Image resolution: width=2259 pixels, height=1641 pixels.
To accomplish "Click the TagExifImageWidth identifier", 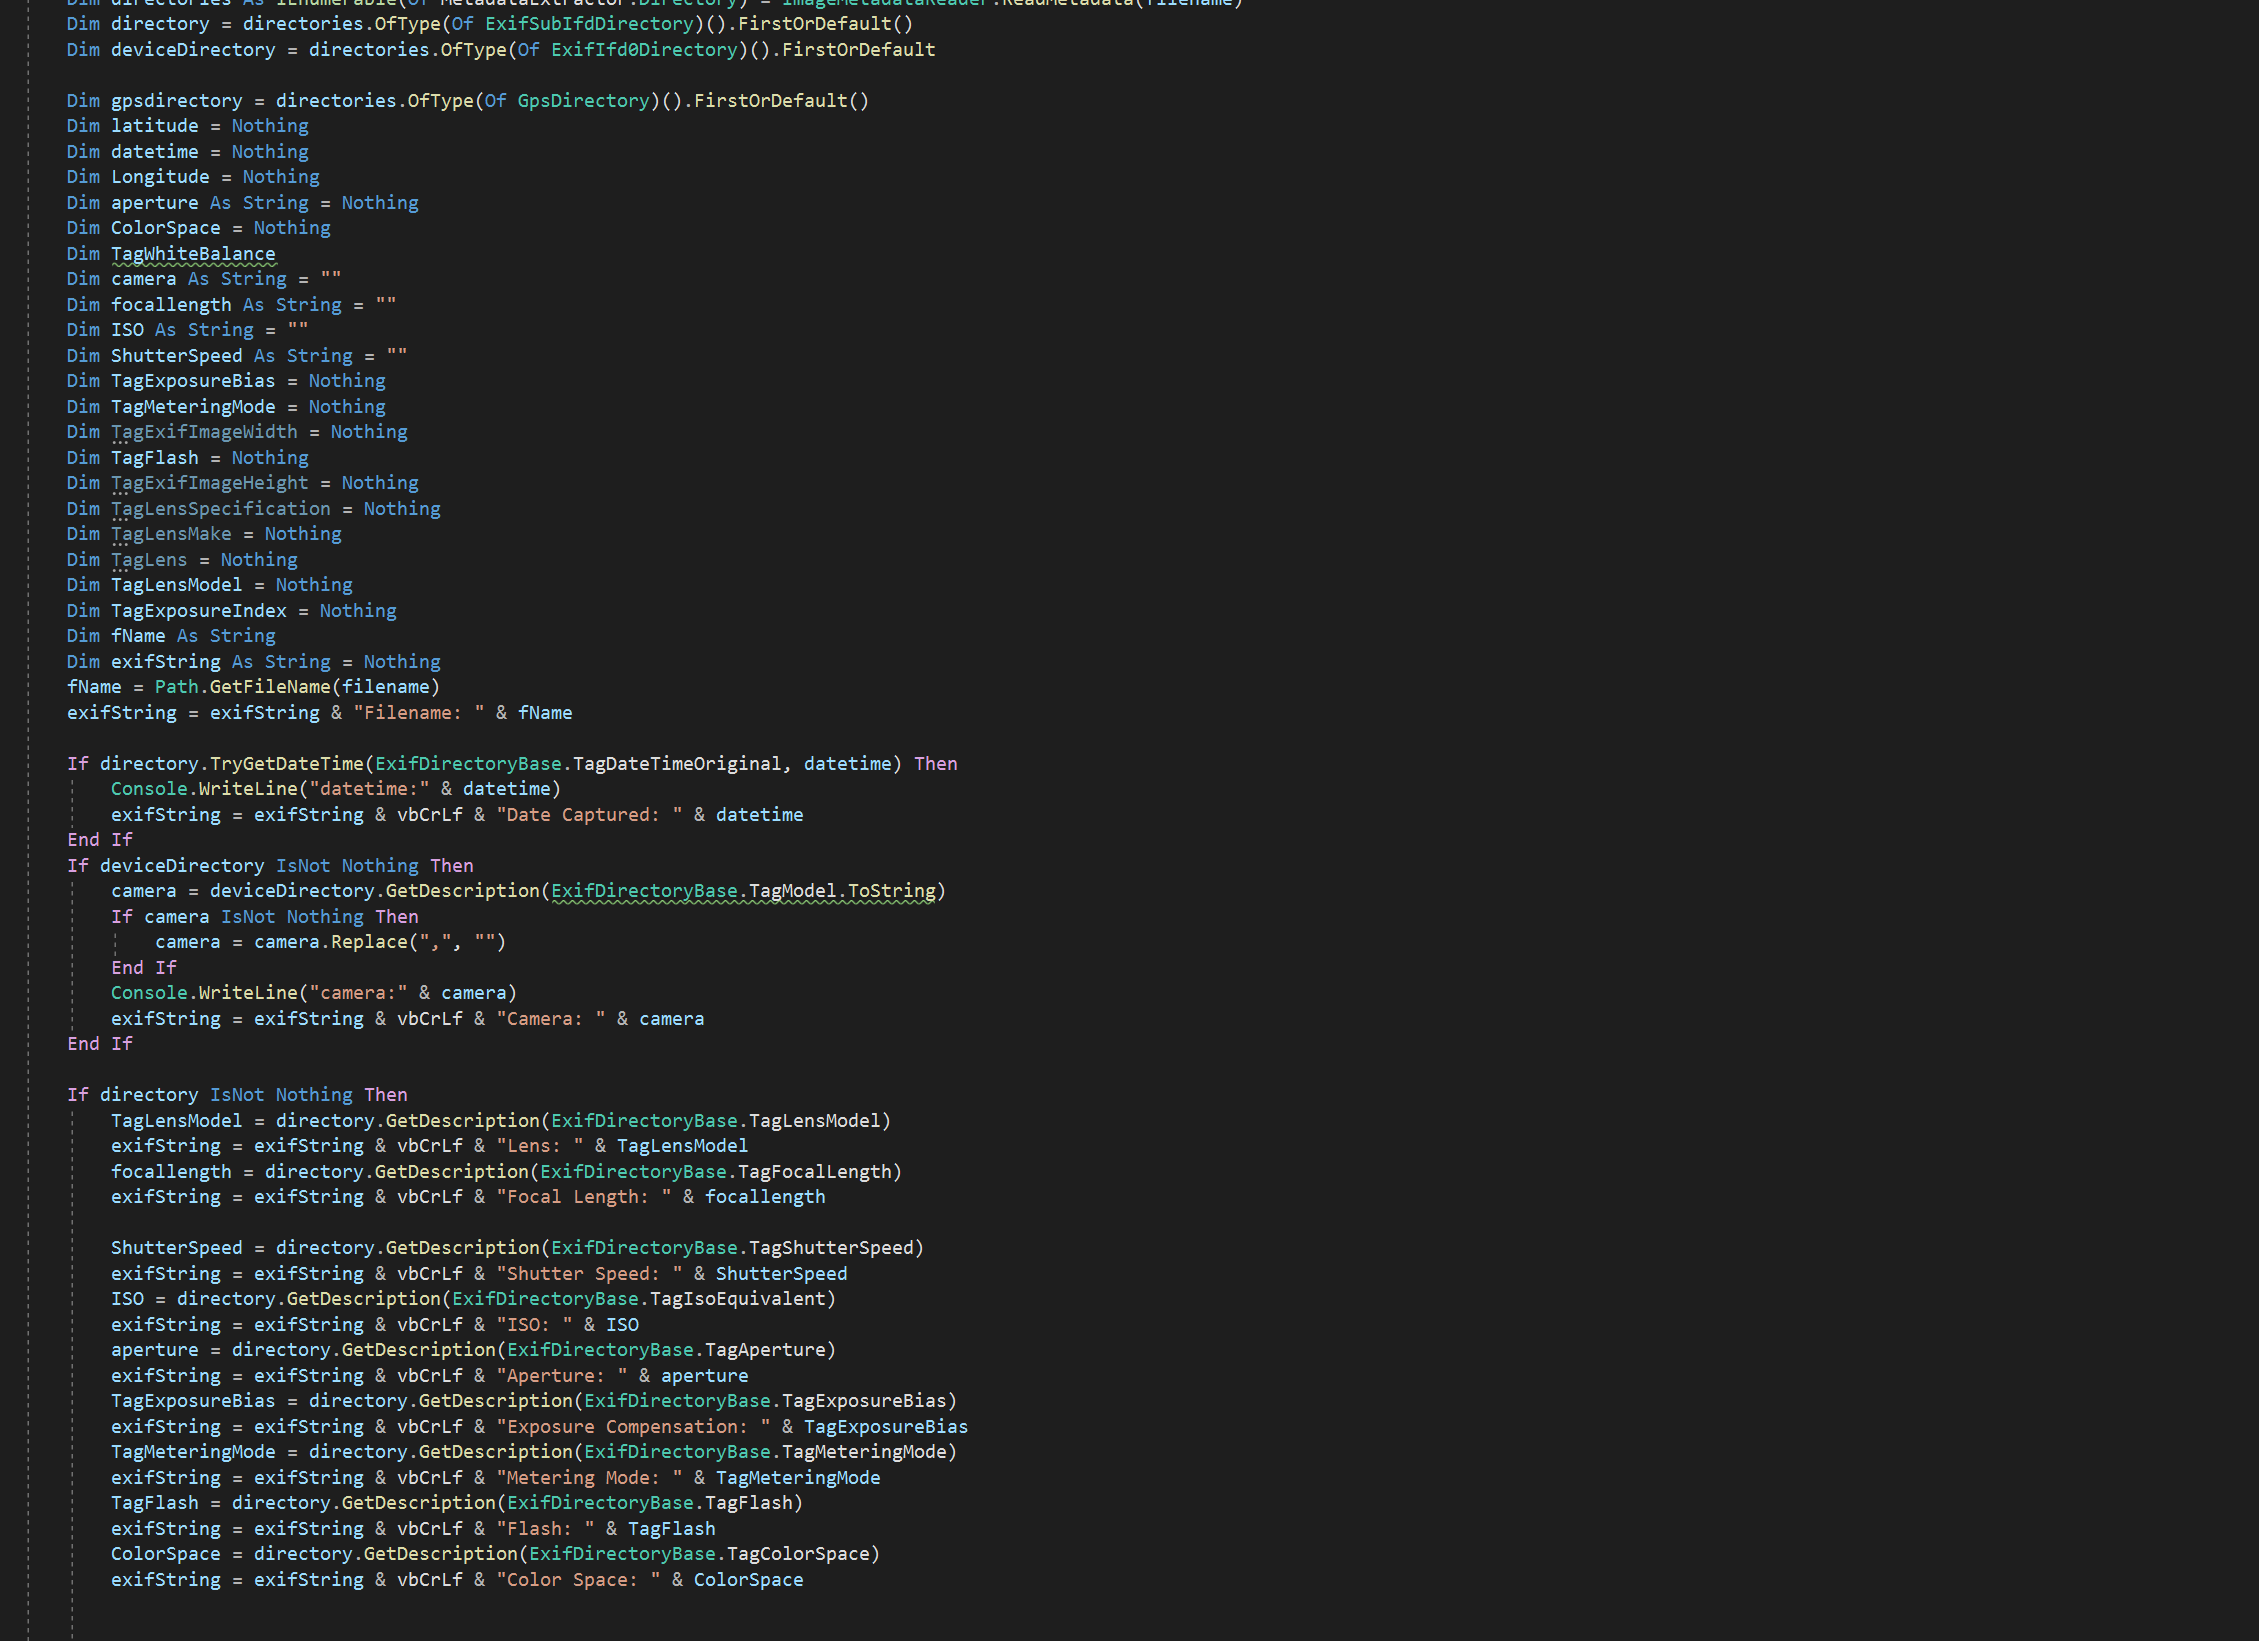I will point(205,431).
